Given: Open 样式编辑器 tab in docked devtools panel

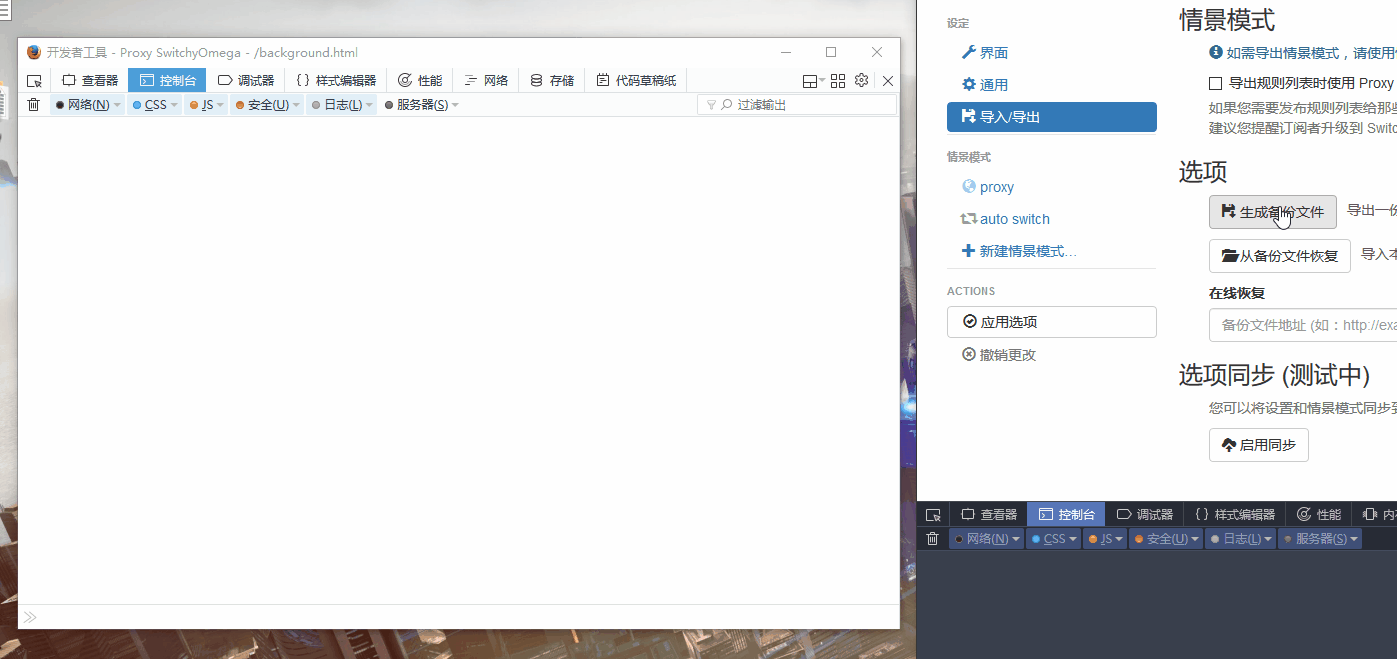Looking at the screenshot, I should 1235,515.
